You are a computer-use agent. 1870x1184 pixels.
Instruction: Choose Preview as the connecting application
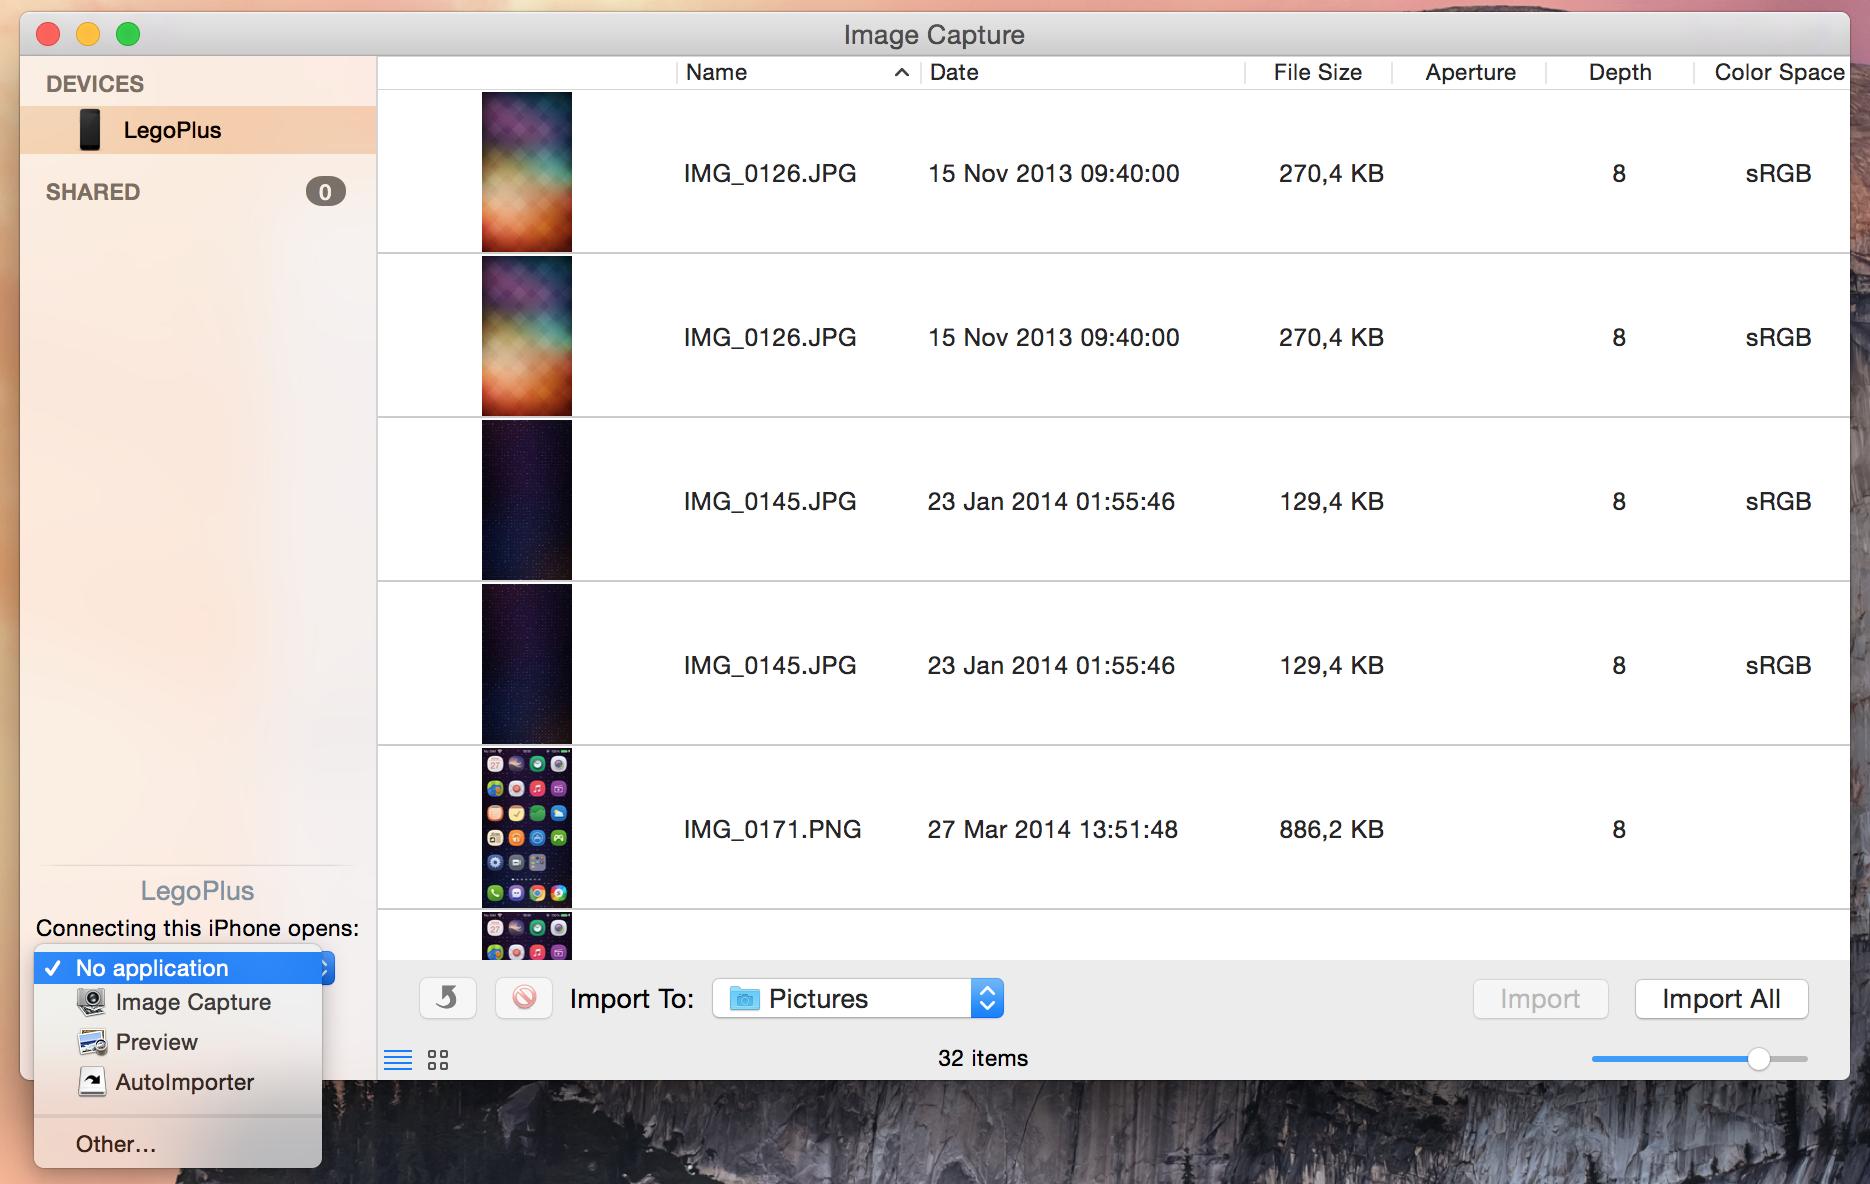(156, 1042)
